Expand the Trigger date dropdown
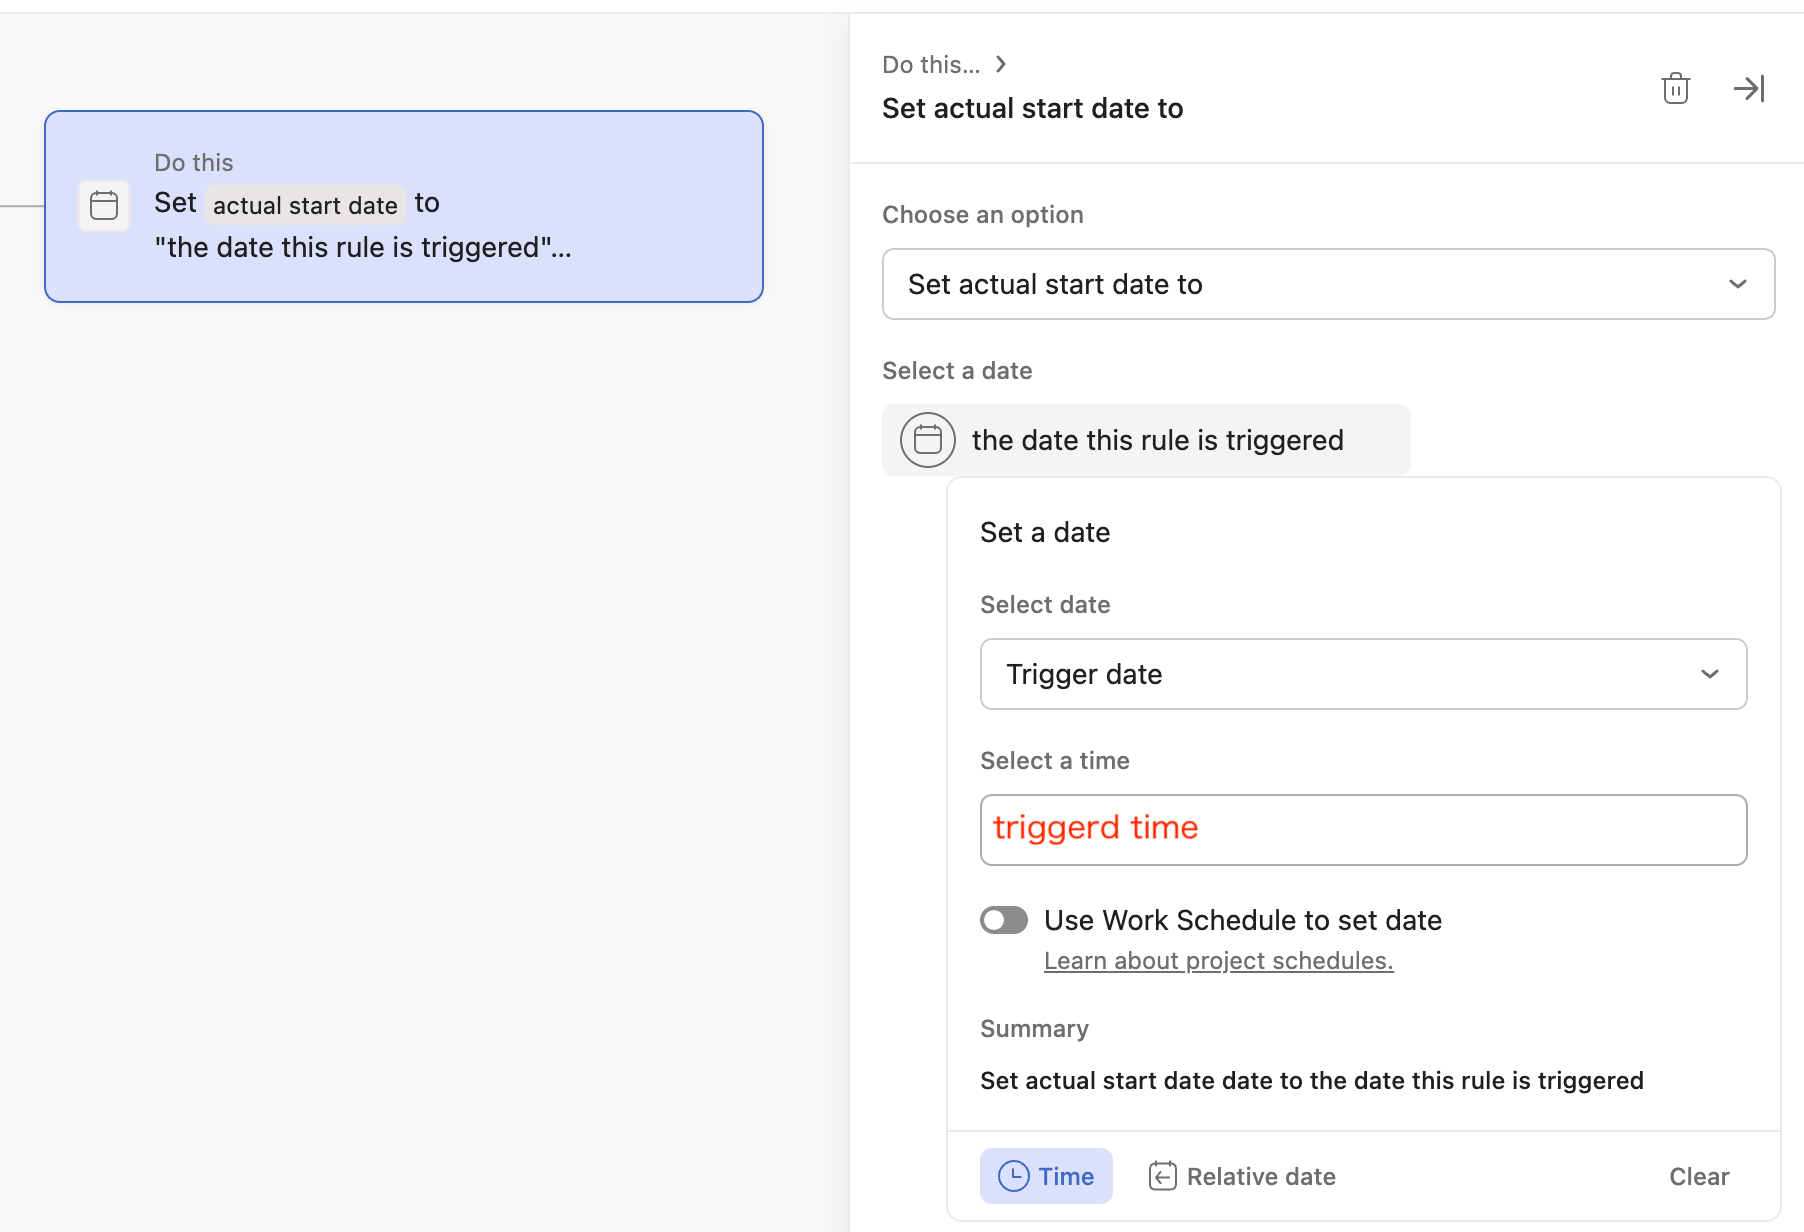The width and height of the screenshot is (1804, 1232). coord(1362,674)
